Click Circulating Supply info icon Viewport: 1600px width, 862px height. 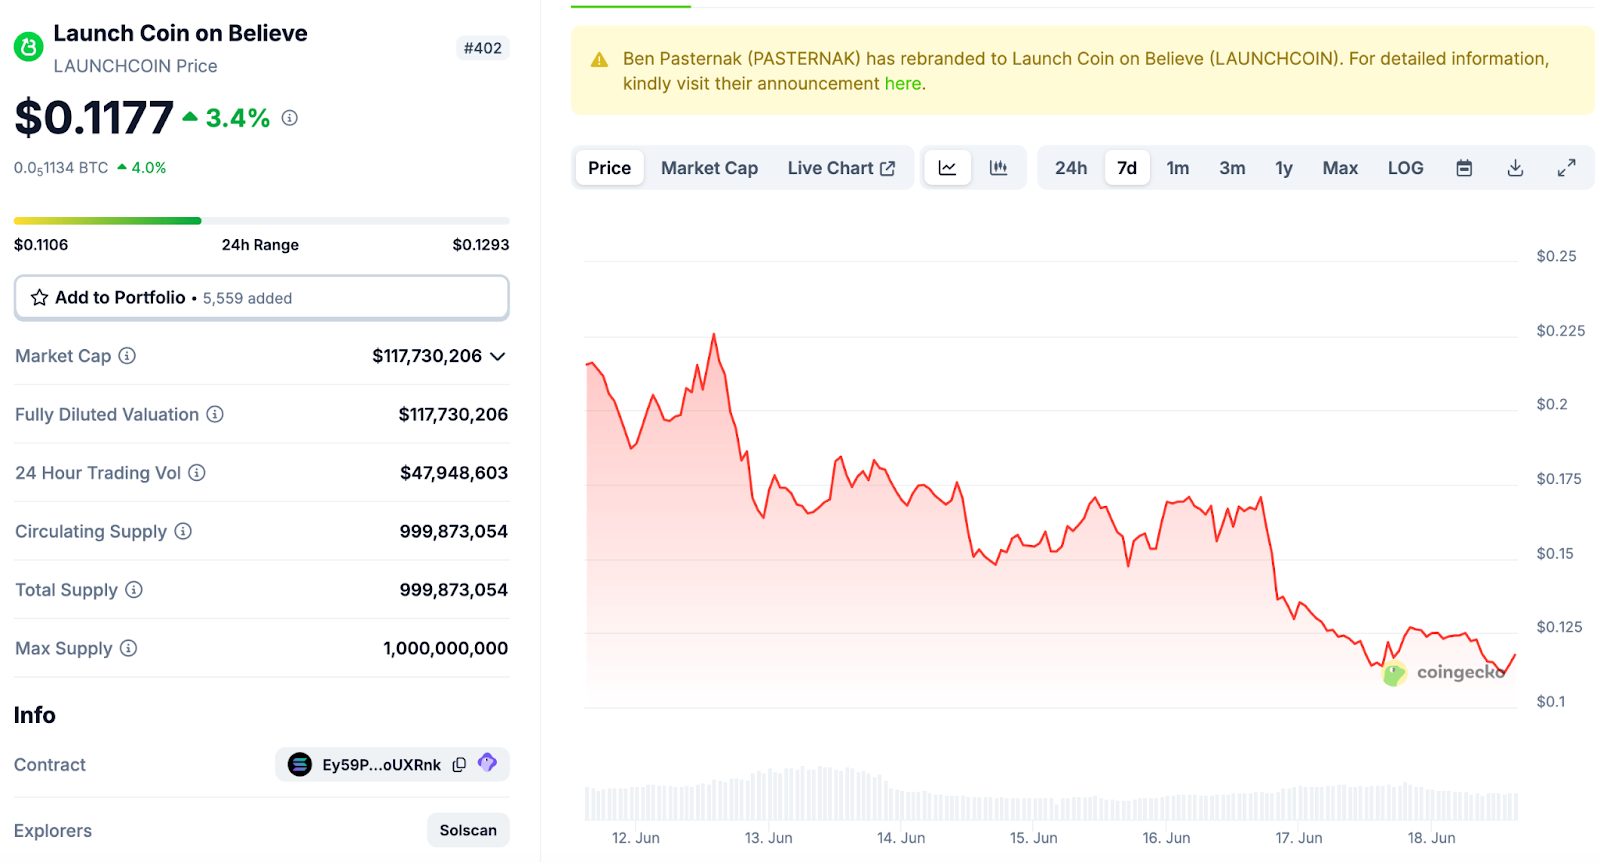coord(183,531)
